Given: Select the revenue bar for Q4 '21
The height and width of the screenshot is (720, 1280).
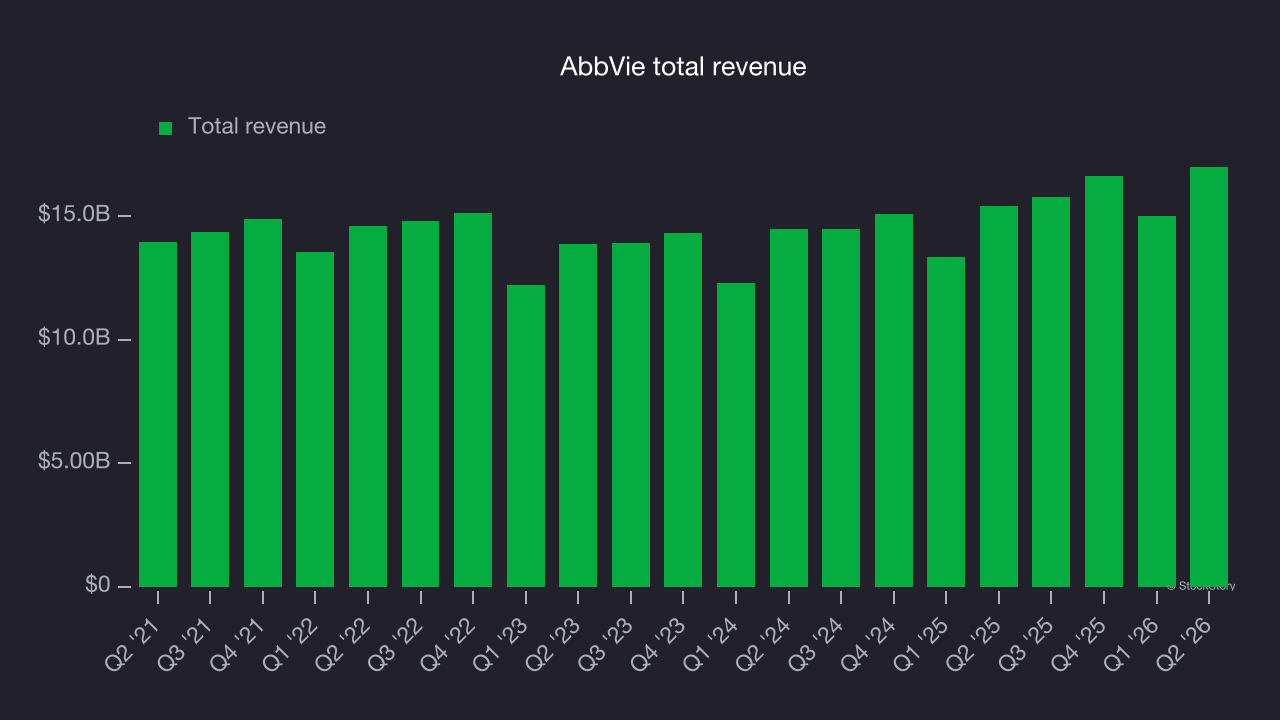Looking at the screenshot, I should pos(263,403).
